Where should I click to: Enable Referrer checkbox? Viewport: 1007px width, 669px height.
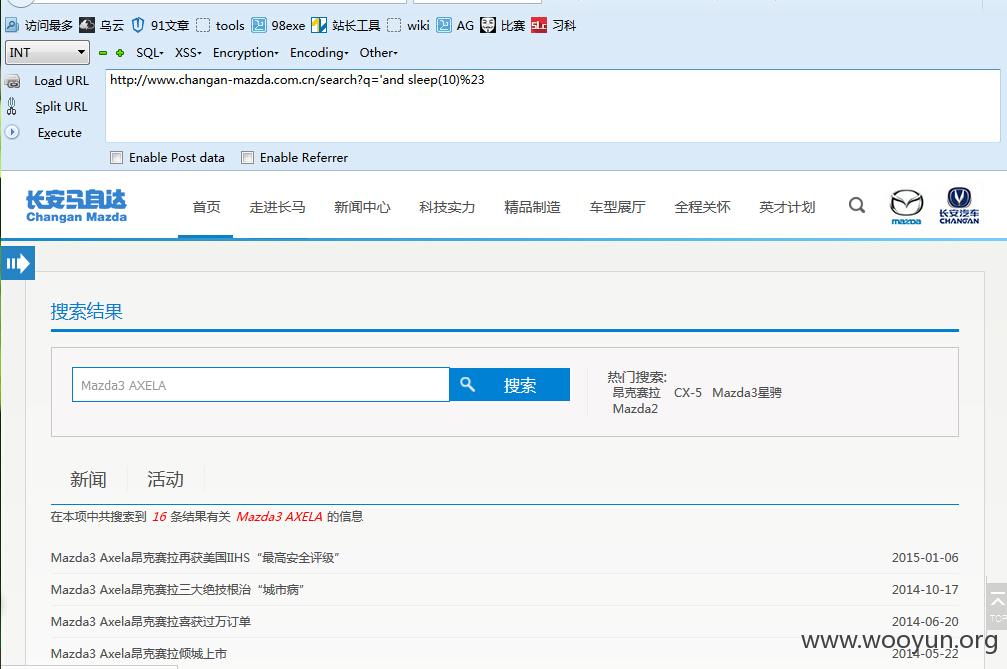[247, 157]
